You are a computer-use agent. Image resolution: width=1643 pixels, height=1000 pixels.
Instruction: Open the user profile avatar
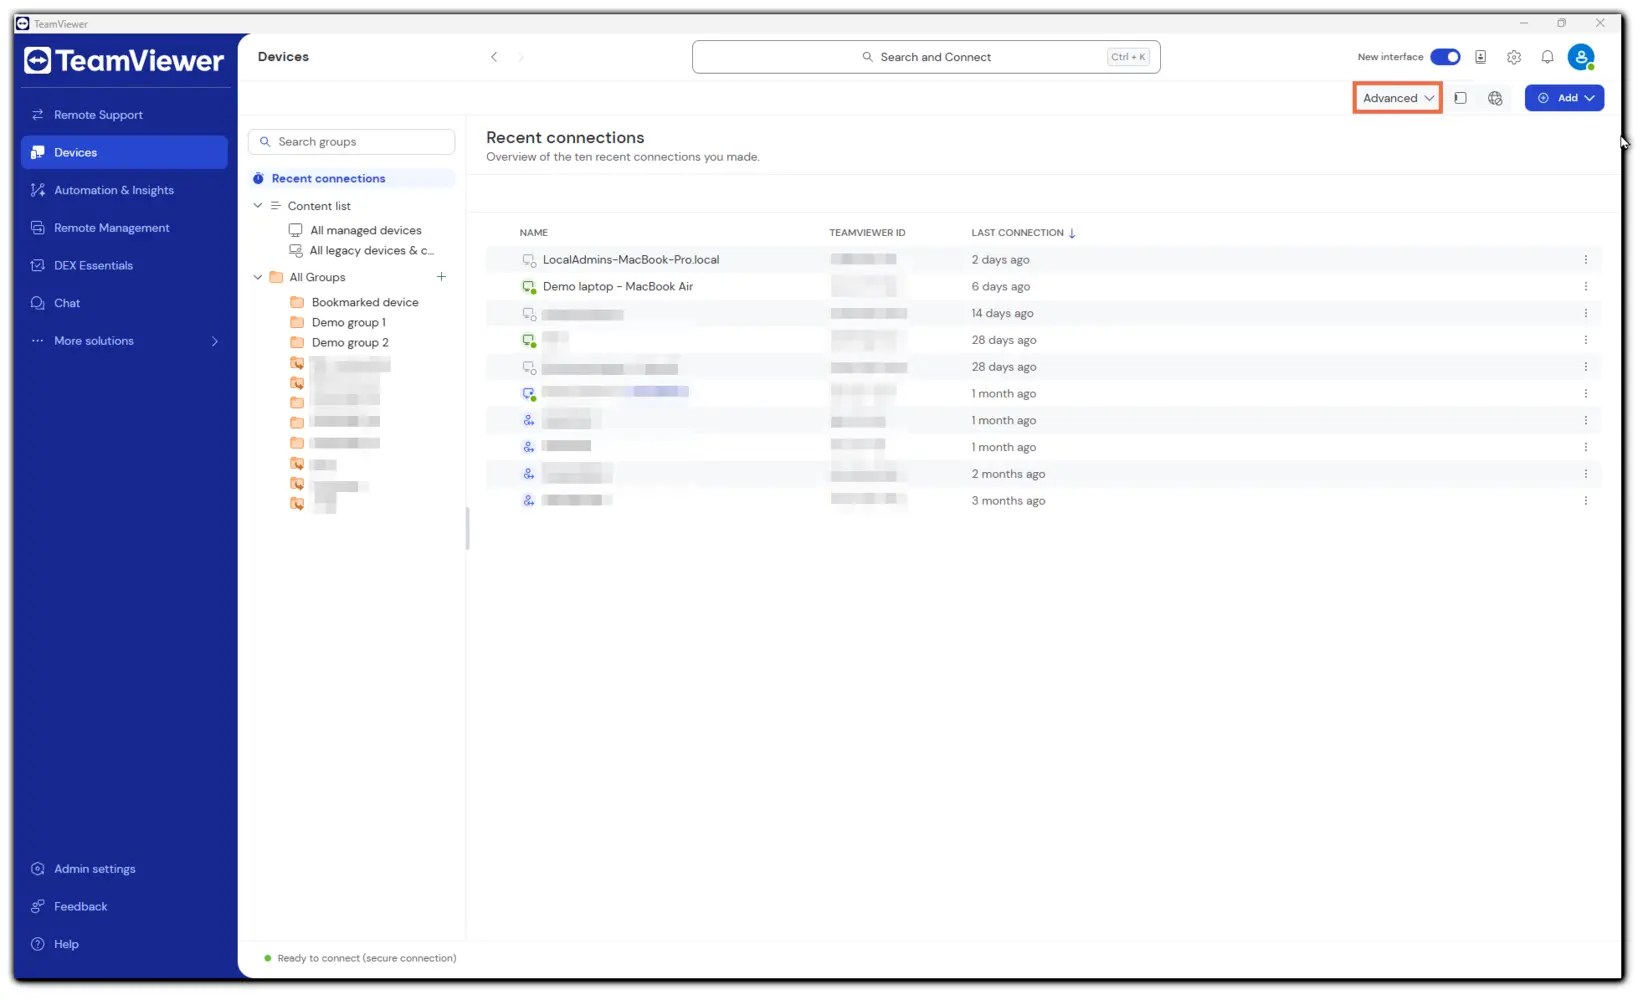click(x=1581, y=57)
